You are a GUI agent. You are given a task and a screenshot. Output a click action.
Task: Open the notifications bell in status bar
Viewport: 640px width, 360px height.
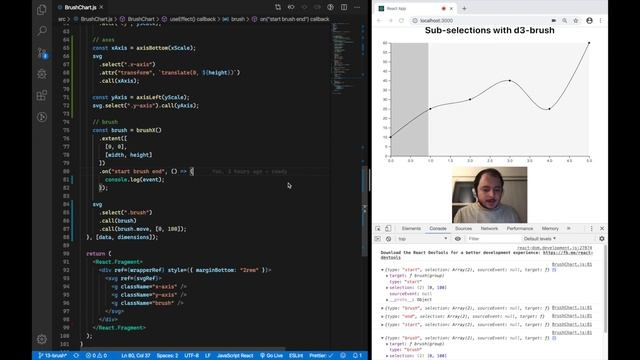point(358,356)
